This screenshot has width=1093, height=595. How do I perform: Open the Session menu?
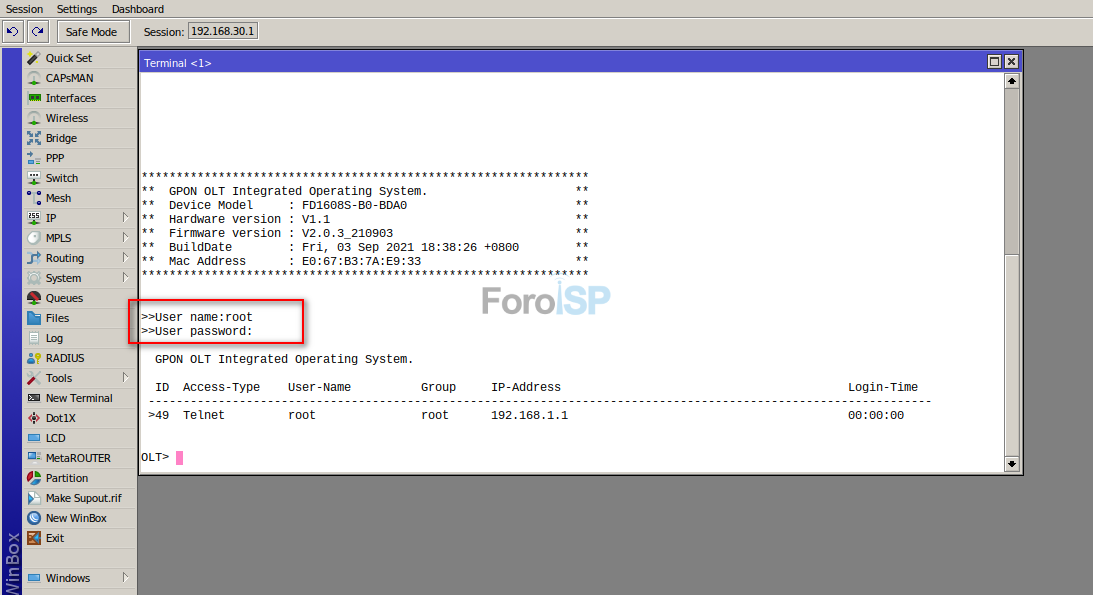click(23, 9)
